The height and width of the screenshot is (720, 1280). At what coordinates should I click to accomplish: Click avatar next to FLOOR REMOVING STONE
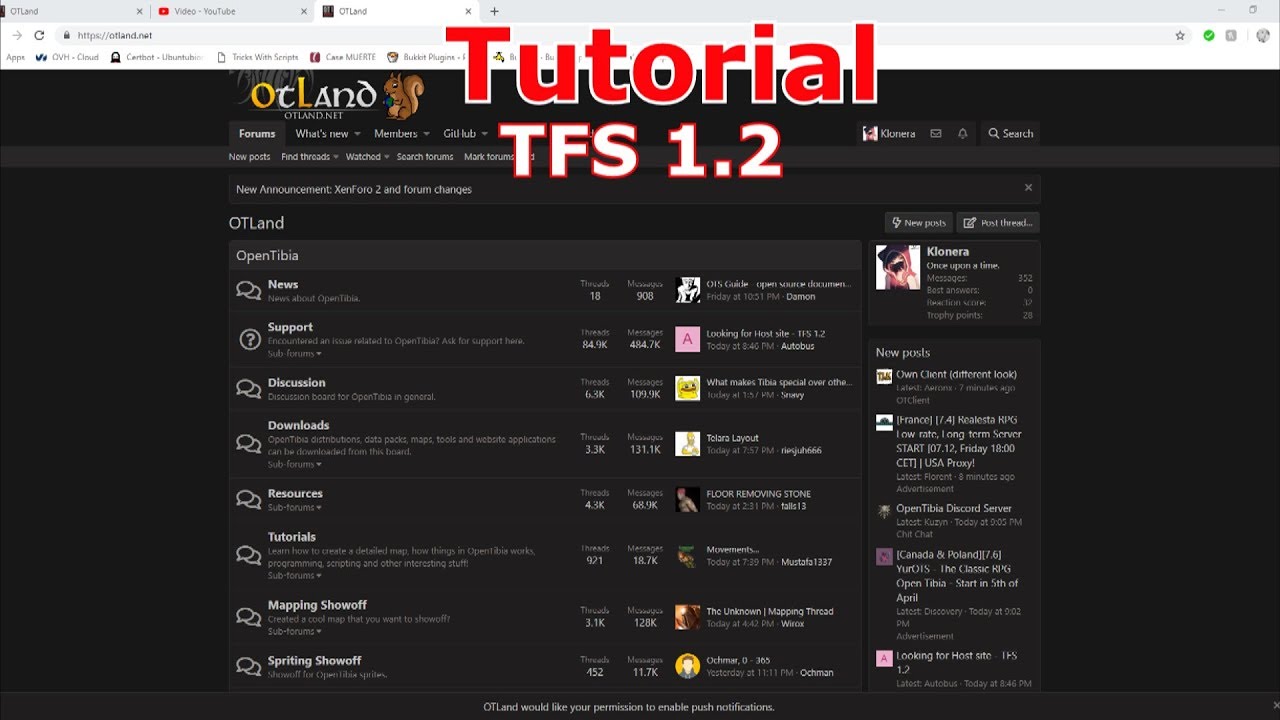point(687,500)
